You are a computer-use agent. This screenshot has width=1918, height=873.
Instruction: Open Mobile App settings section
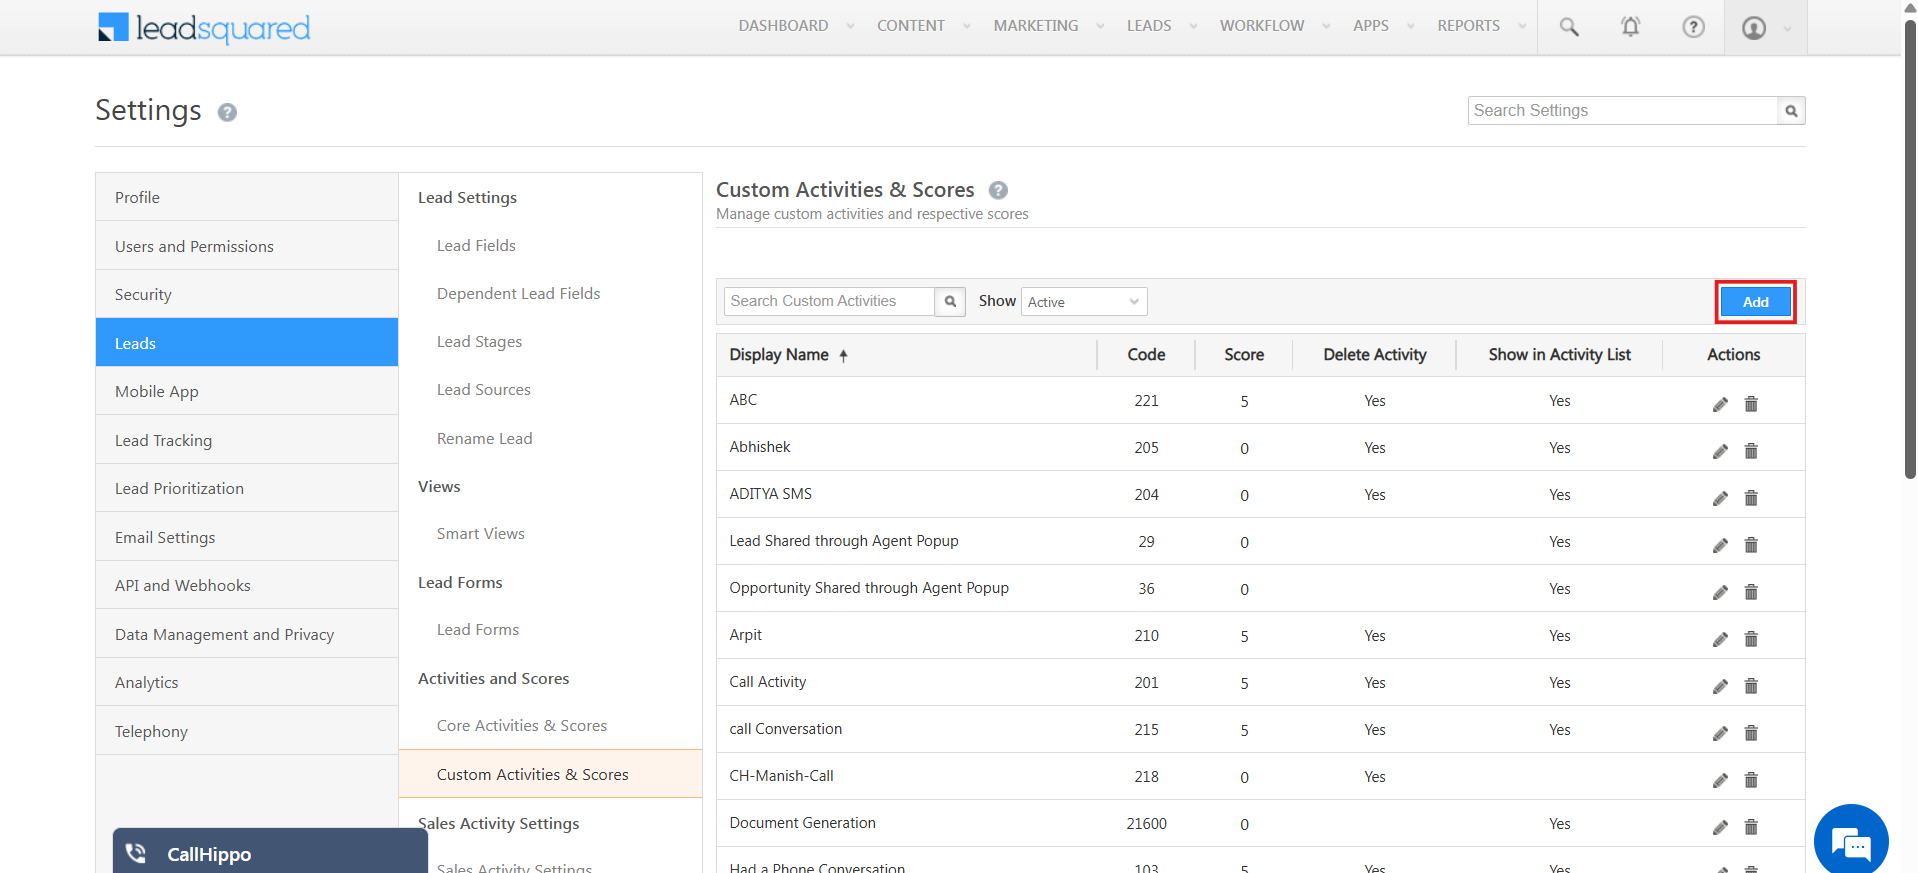(x=247, y=391)
